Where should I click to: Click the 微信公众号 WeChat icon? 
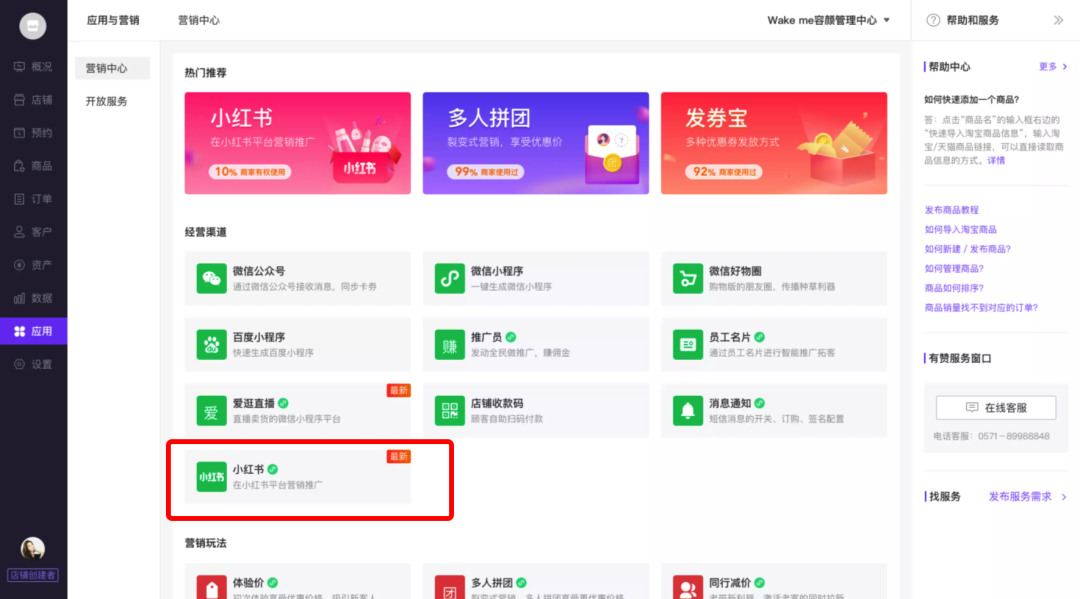211,278
